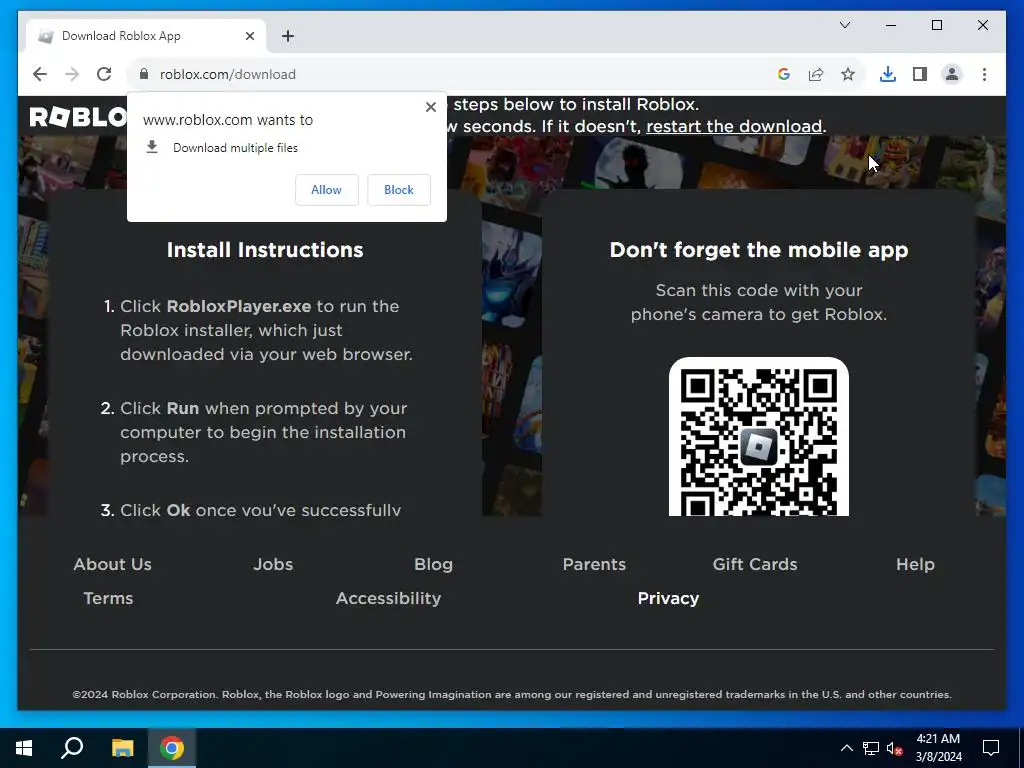Open the Terms footer link

click(108, 598)
